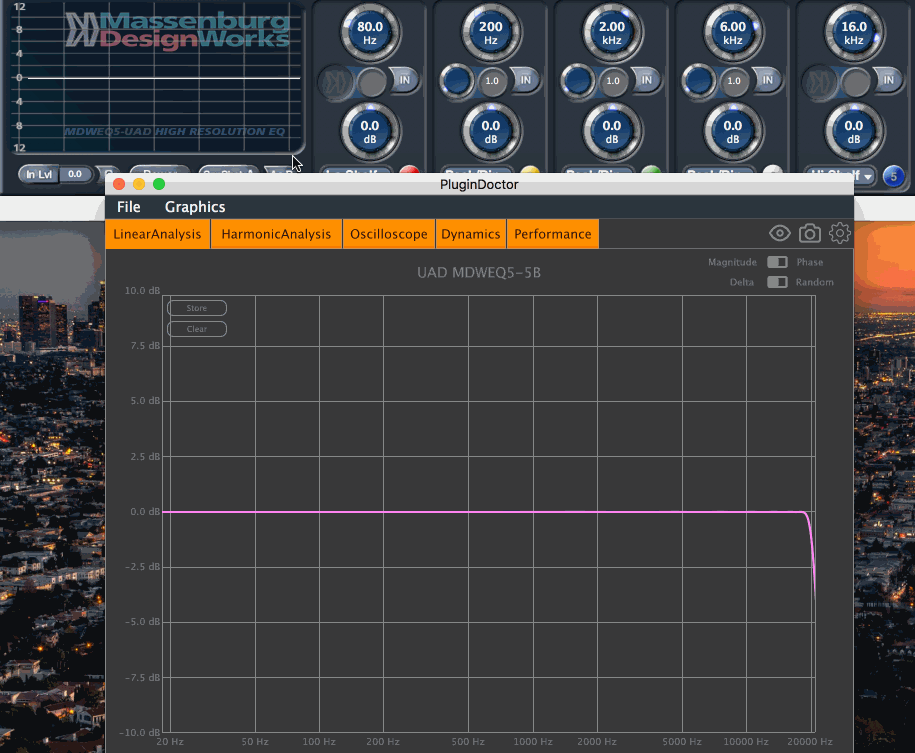The width and height of the screenshot is (915, 753).
Task: Switch to the HarmonicAnalysis tab
Action: pos(276,234)
